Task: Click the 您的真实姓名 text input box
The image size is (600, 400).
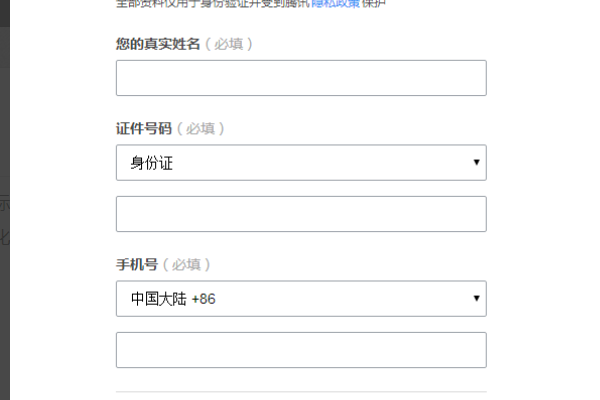Action: pyautogui.click(x=300, y=78)
